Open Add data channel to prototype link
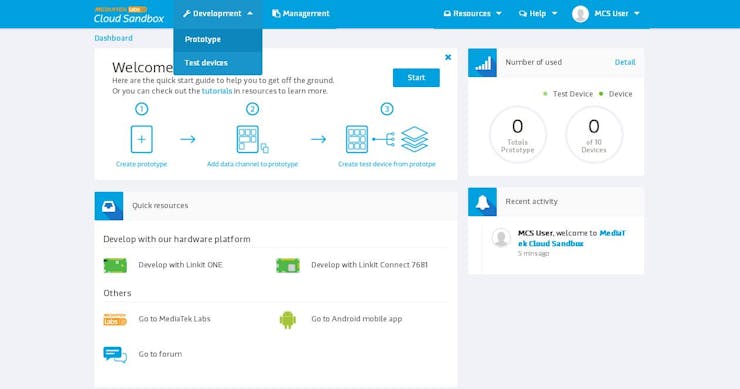This screenshot has height=389, width=740. [252, 164]
